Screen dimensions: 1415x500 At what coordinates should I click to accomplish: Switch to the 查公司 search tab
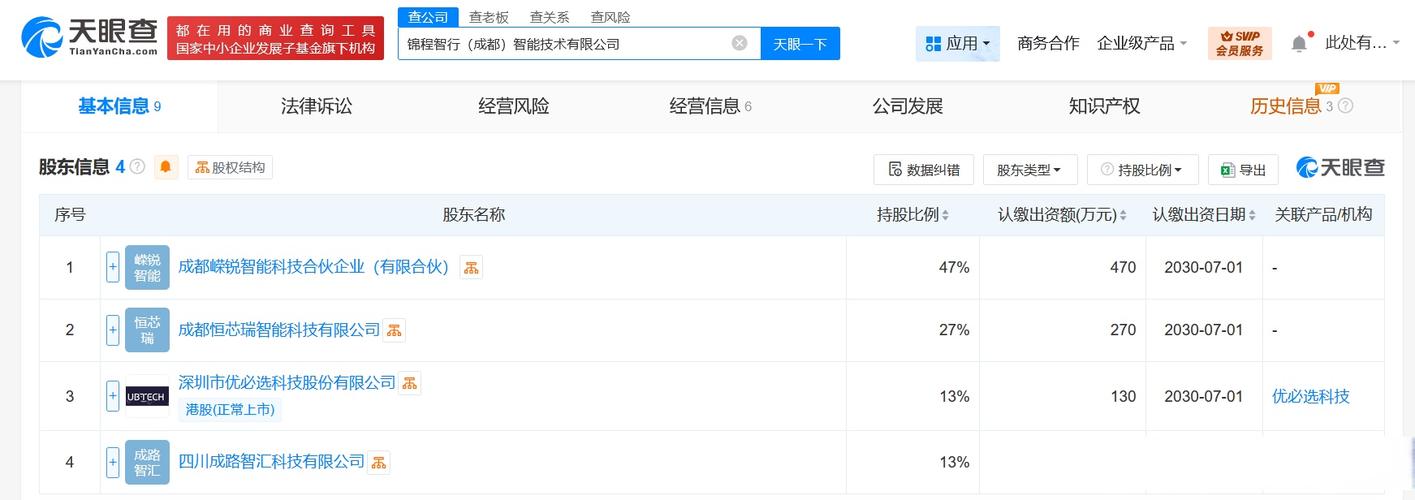click(428, 17)
